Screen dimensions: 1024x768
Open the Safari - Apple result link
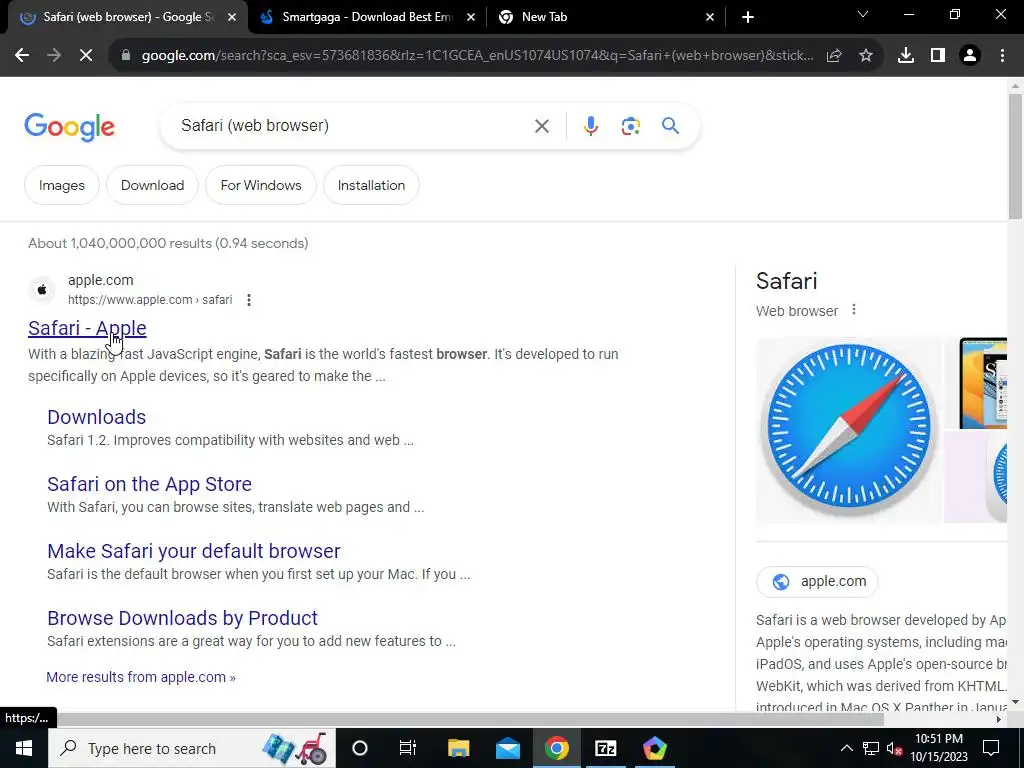tap(87, 328)
